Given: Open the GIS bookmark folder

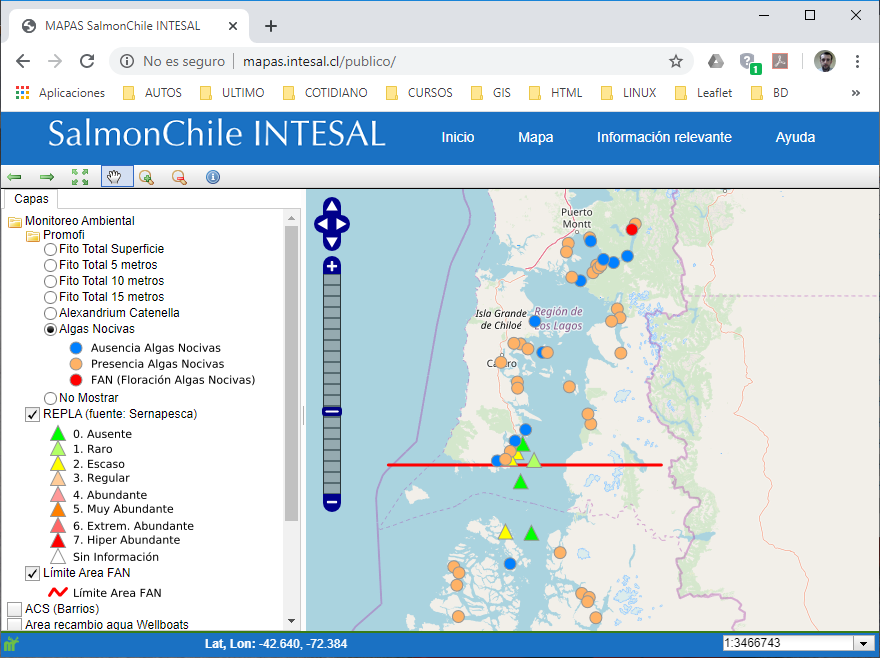Looking at the screenshot, I should point(491,93).
